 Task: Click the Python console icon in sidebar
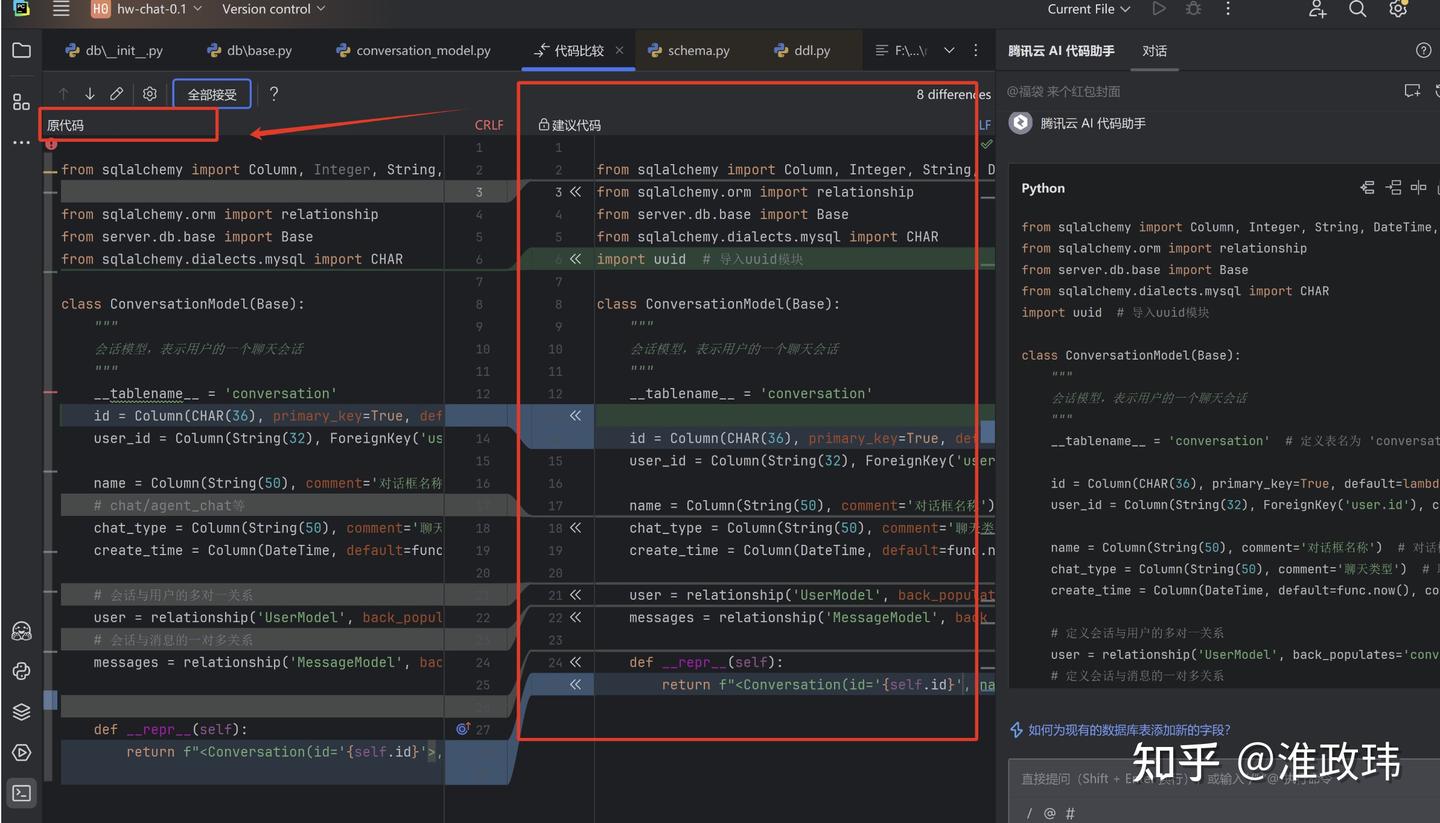pyautogui.click(x=21, y=671)
